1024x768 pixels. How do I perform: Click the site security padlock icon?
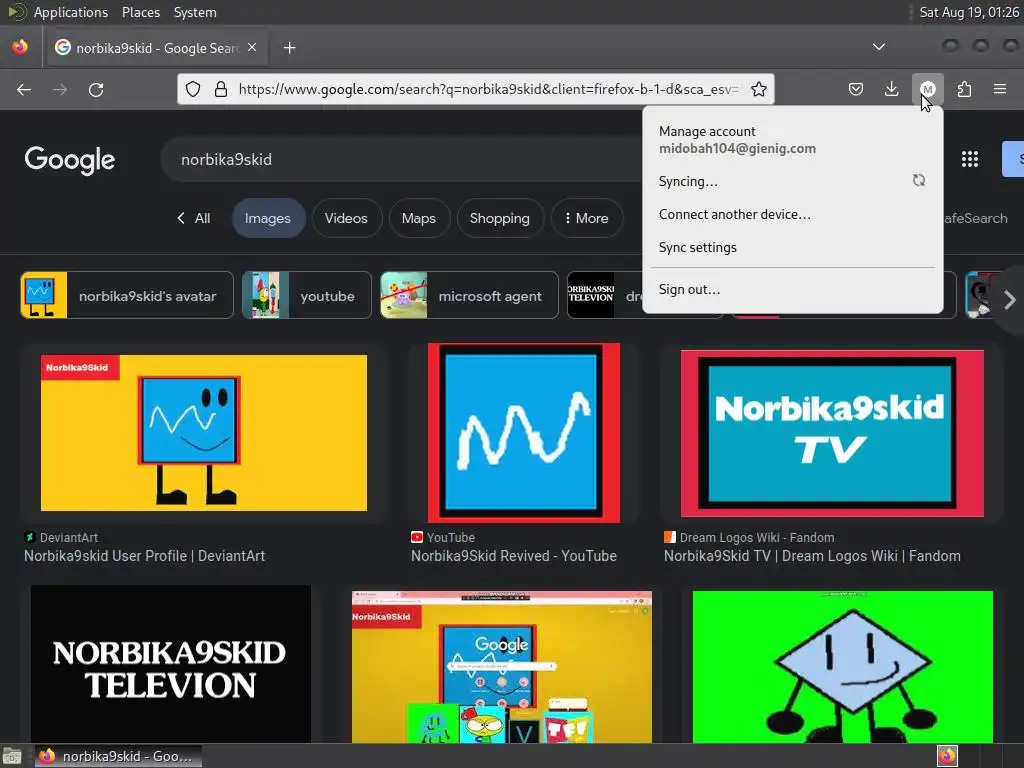[x=221, y=89]
